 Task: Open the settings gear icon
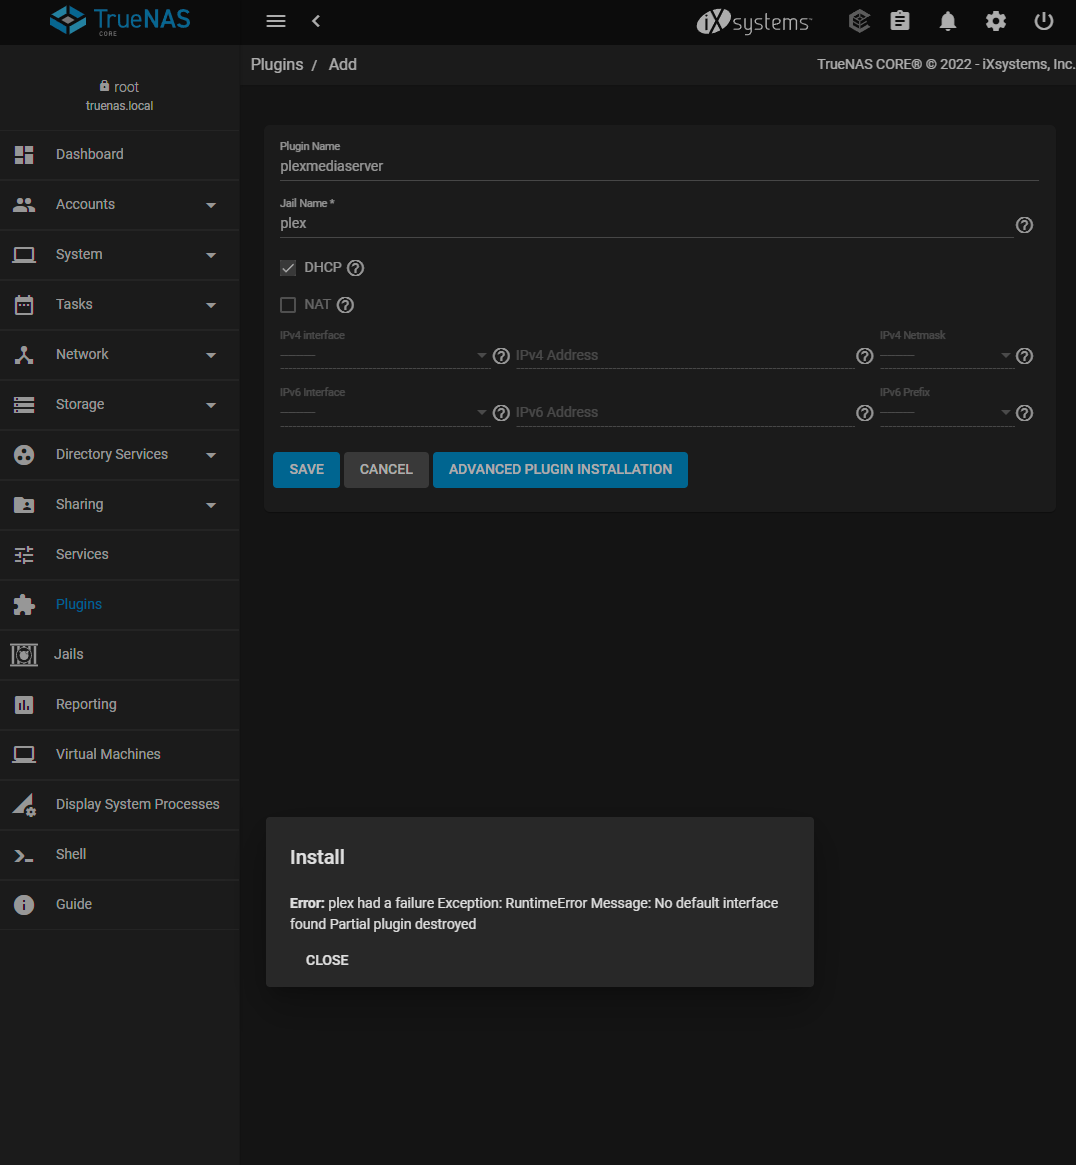[996, 21]
